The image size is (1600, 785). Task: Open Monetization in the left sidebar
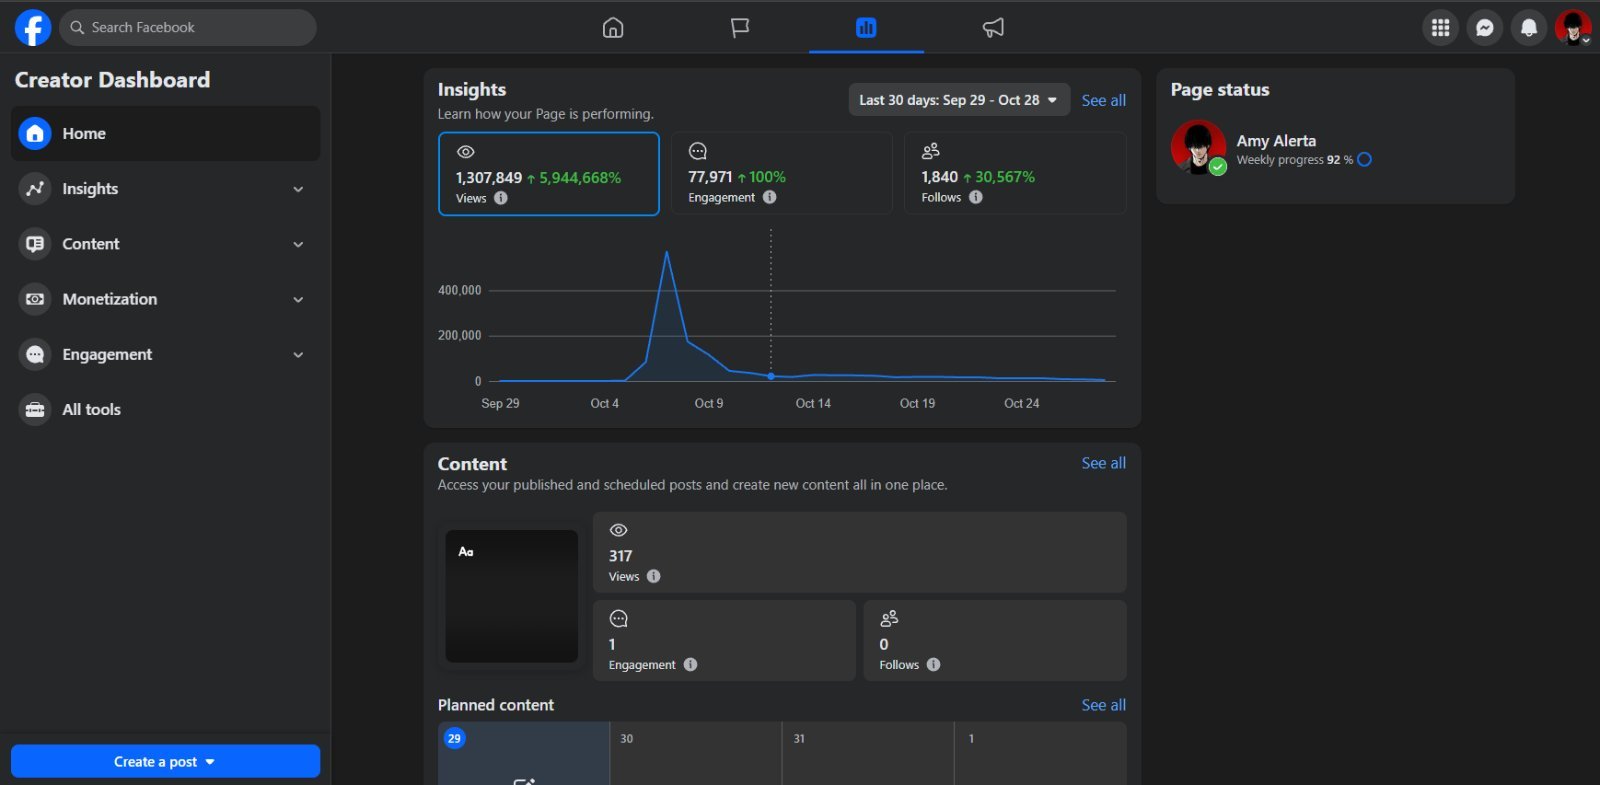[166, 299]
